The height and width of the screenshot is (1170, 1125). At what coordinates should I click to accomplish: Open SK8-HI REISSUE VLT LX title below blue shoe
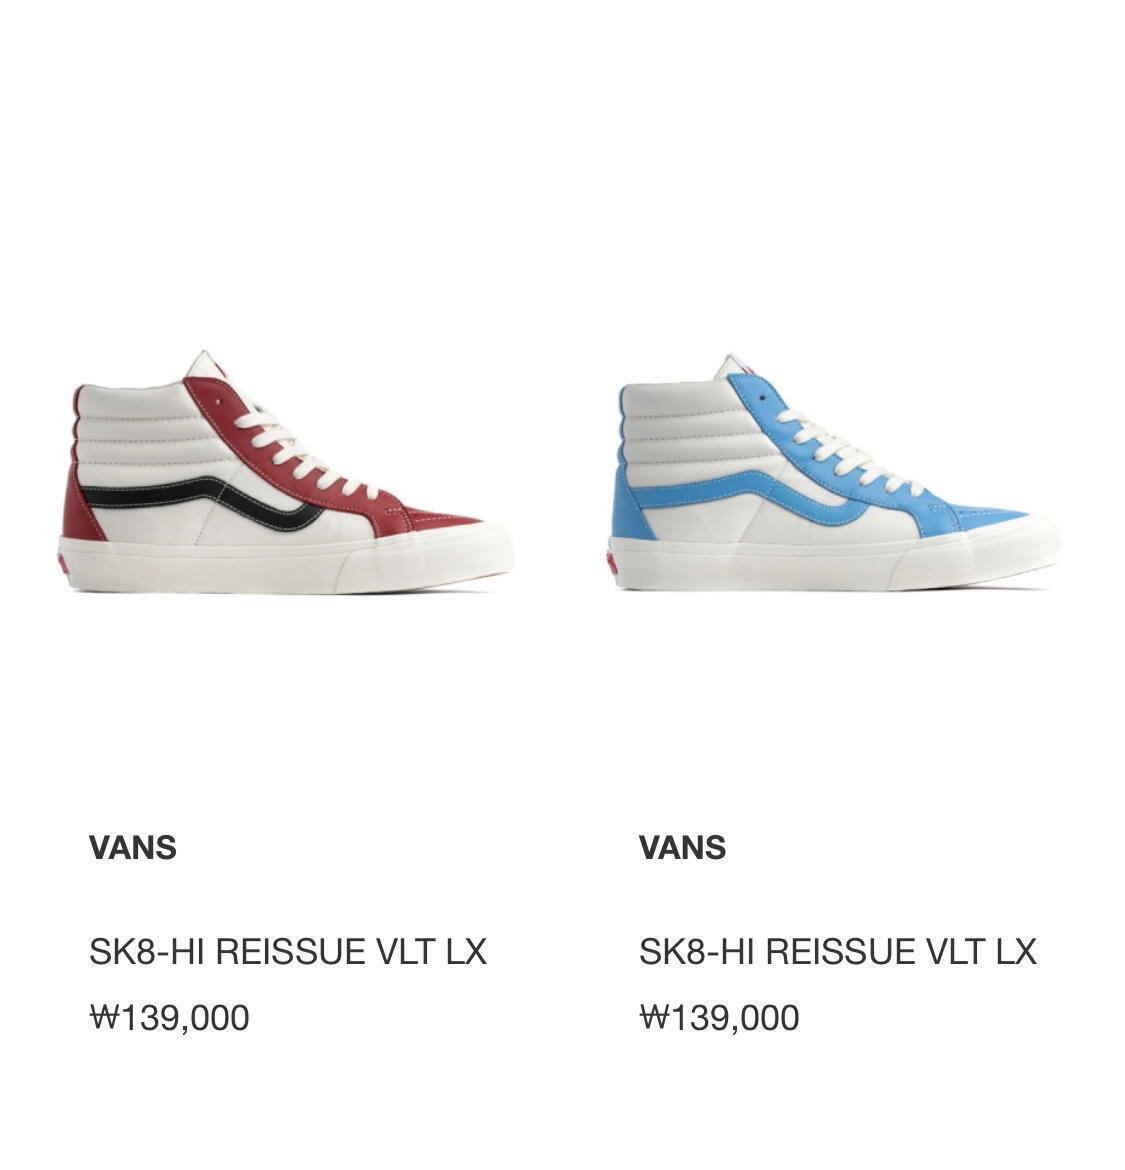click(838, 951)
